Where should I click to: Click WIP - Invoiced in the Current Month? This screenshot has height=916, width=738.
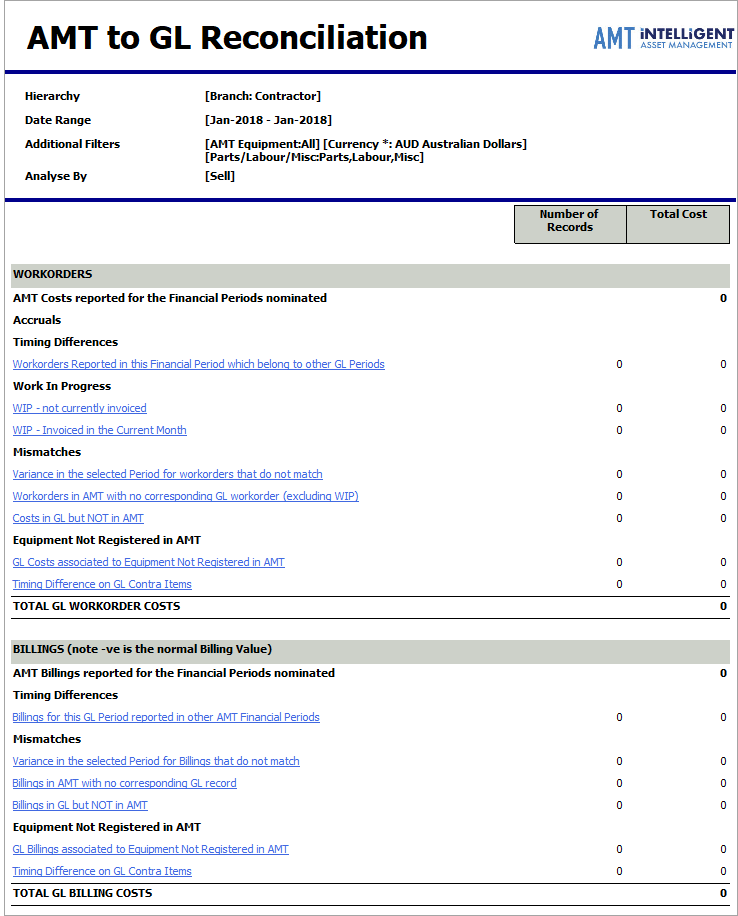(99, 430)
